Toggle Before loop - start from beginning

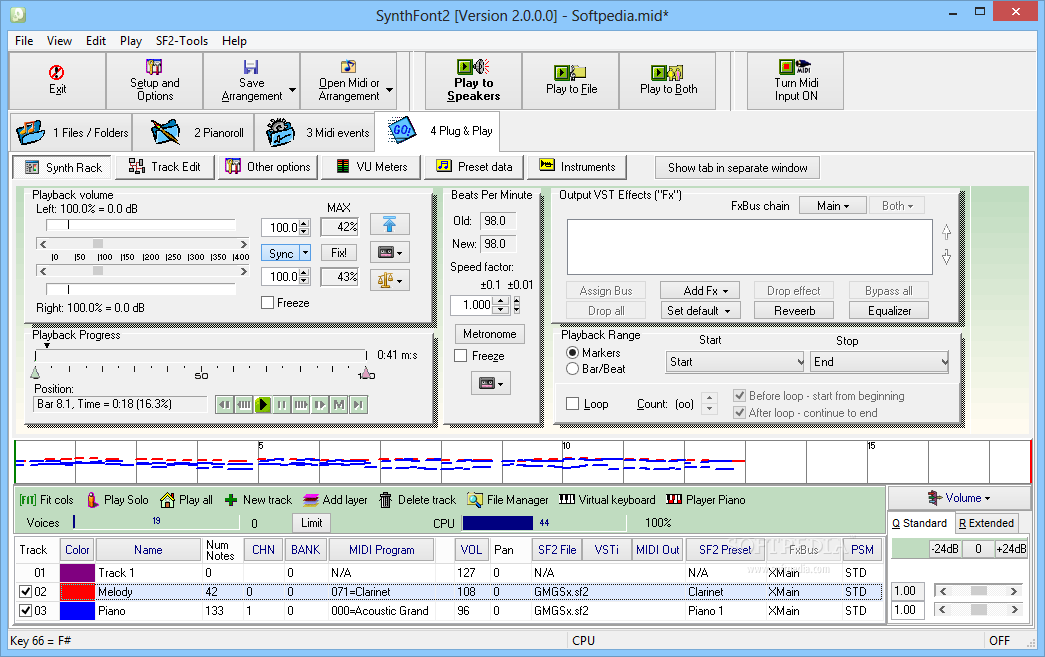[x=739, y=396]
